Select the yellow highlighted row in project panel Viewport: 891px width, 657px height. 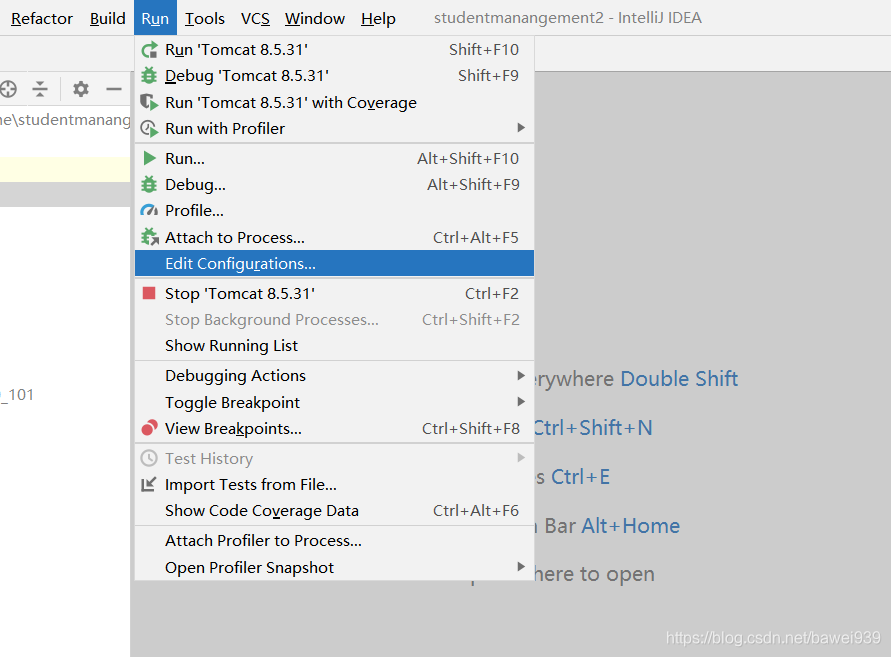[x=65, y=169]
